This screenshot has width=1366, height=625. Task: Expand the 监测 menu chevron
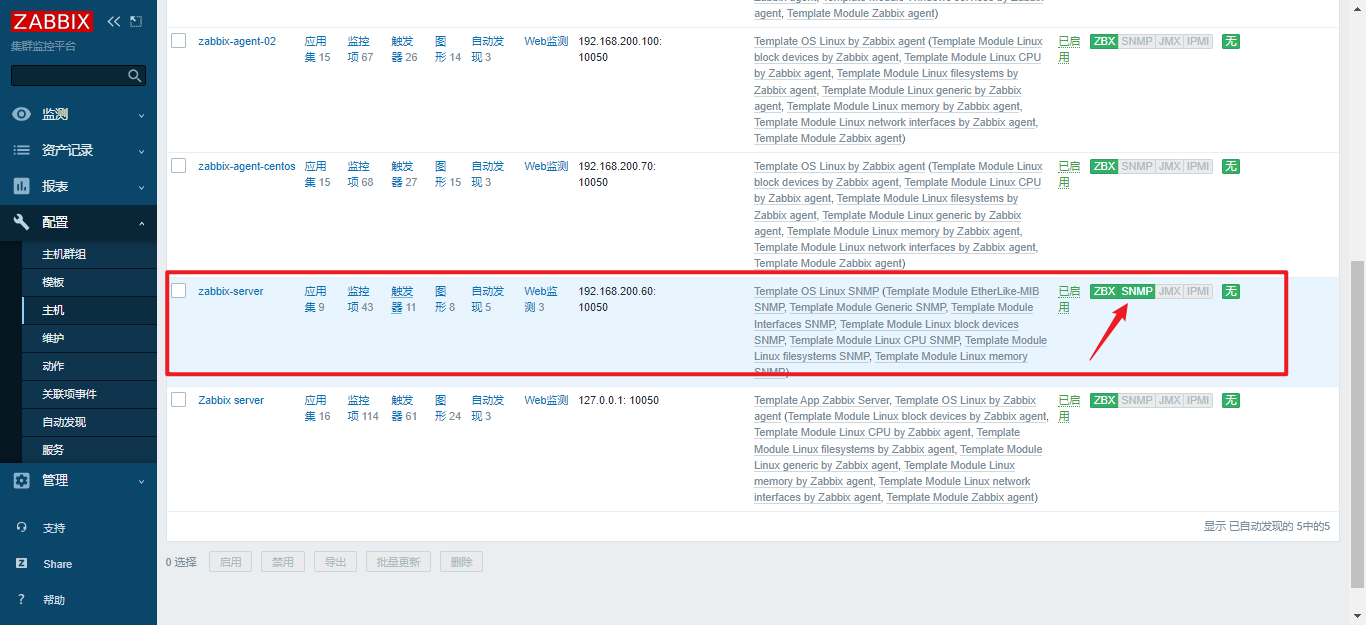click(141, 115)
